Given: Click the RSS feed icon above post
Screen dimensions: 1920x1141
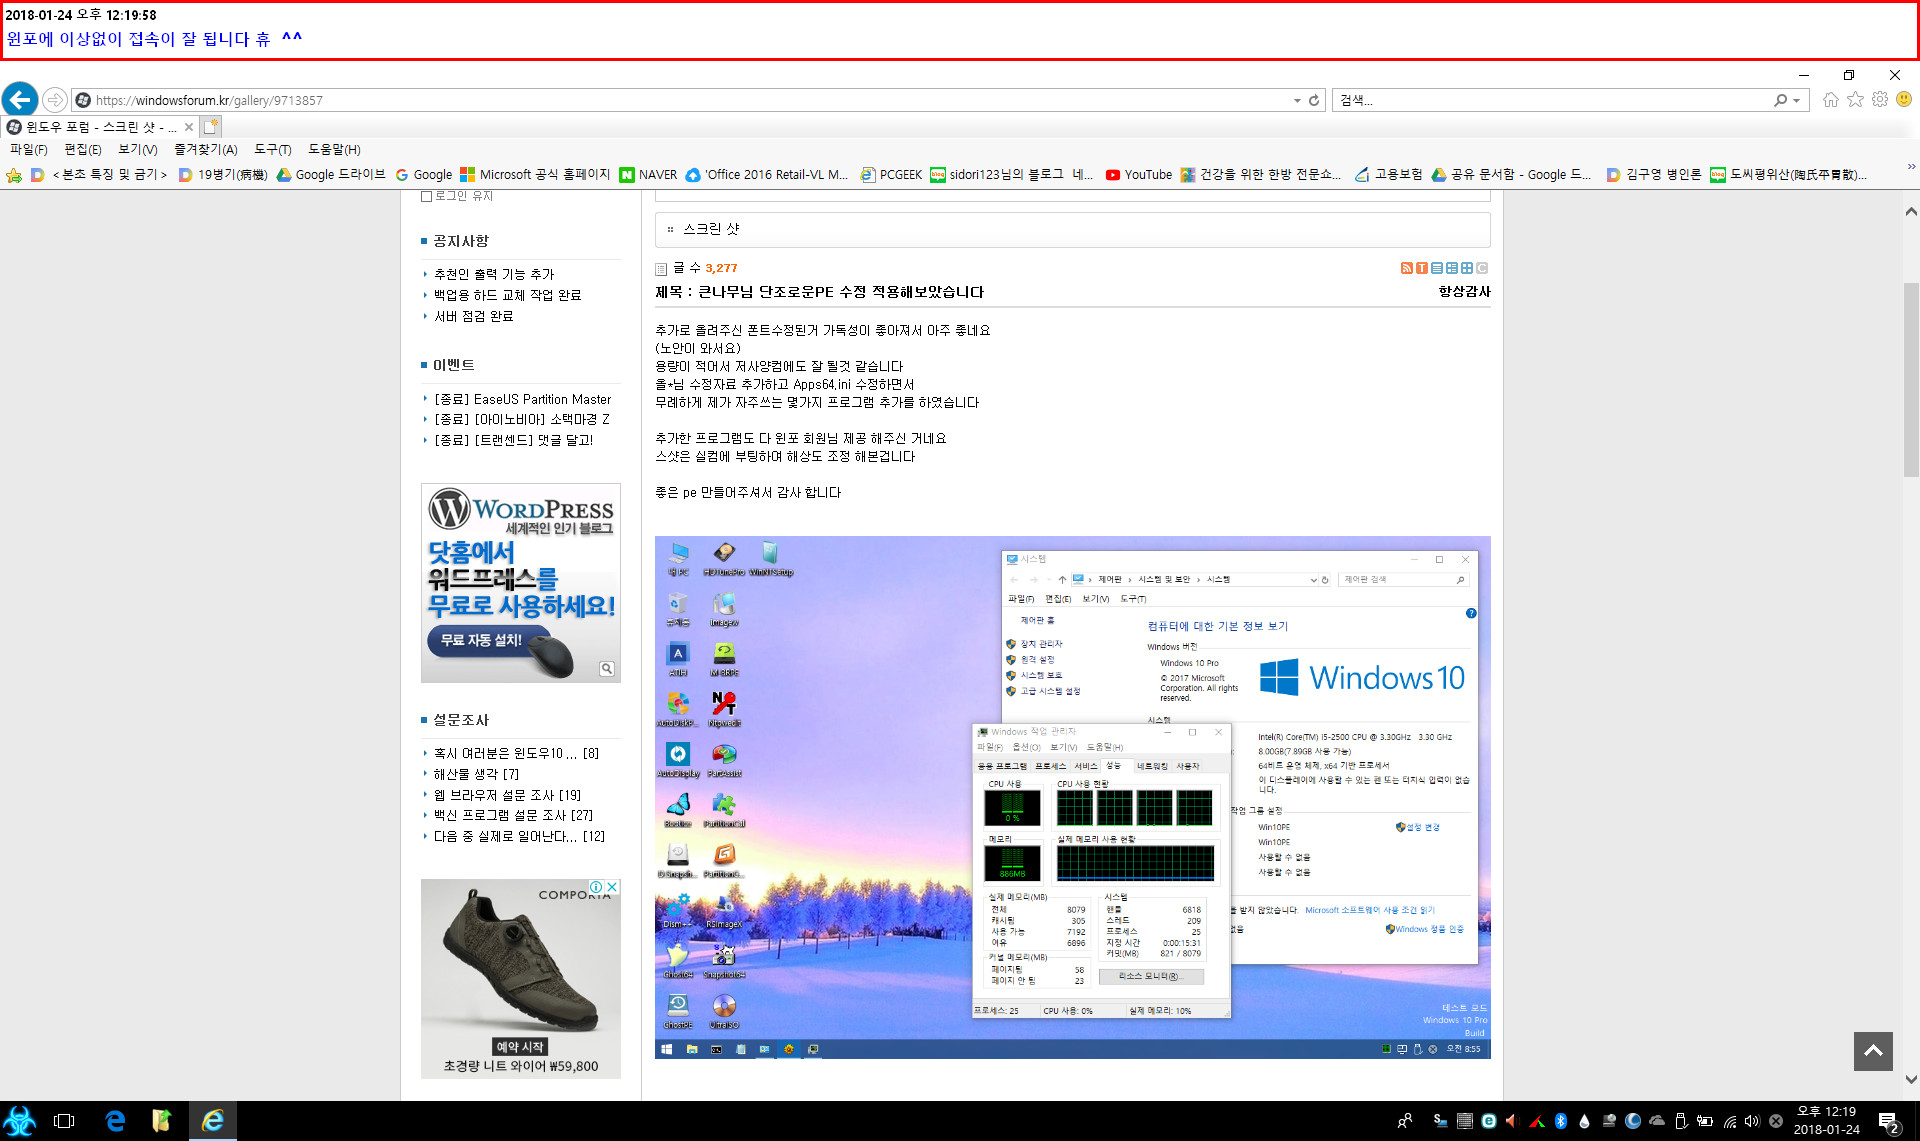Looking at the screenshot, I should tap(1406, 268).
